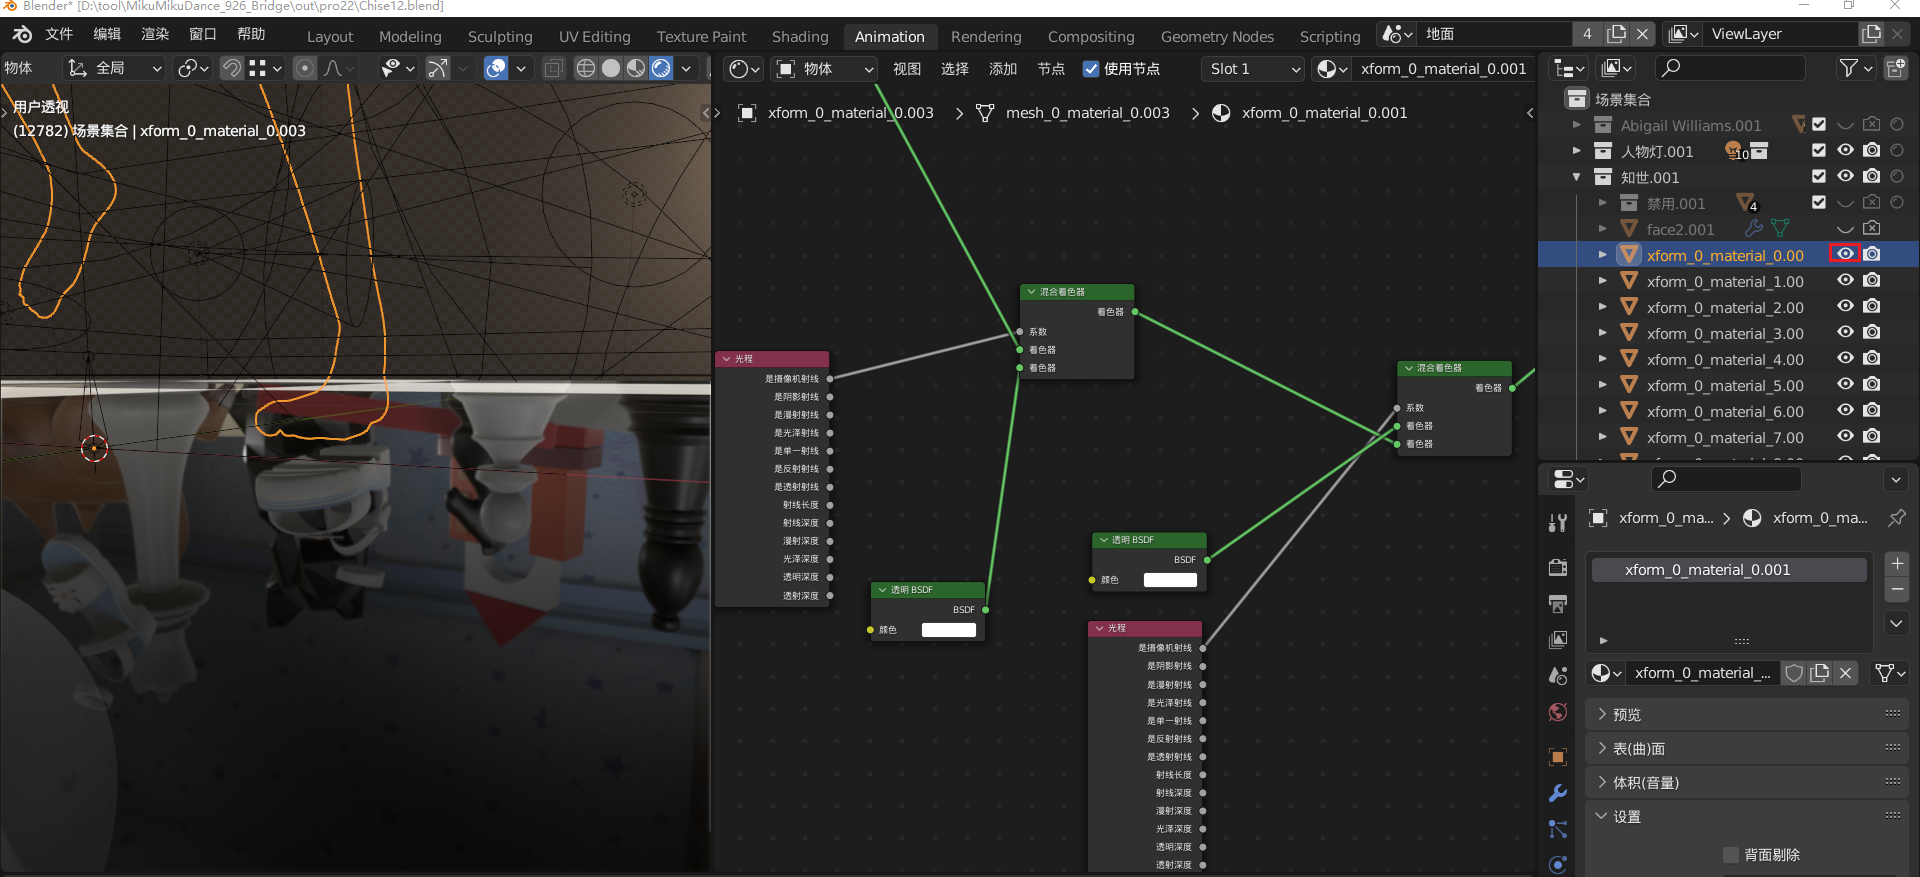
Task: Open the Tool properties tab
Action: (x=1558, y=522)
